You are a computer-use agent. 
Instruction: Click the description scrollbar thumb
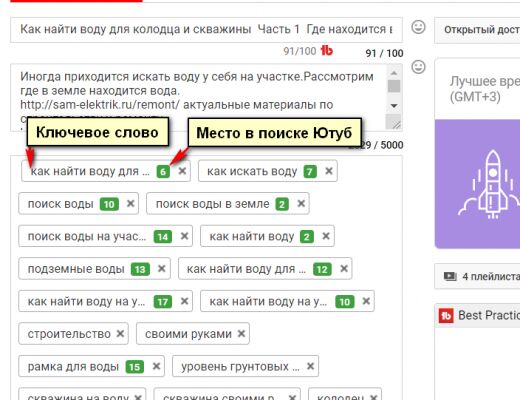pos(394,86)
